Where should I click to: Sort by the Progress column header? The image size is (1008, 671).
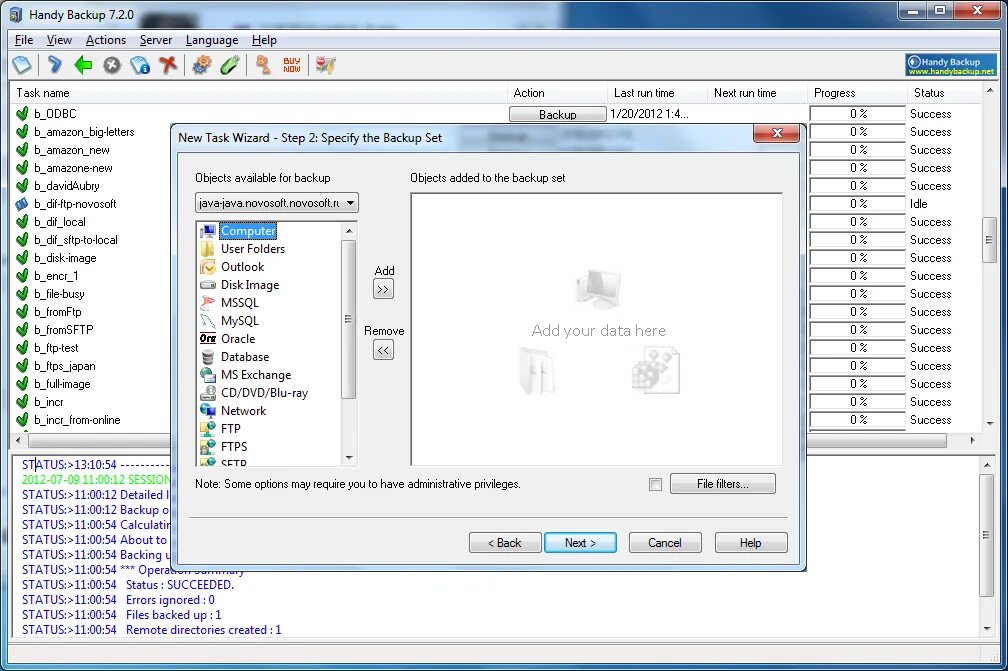click(856, 93)
